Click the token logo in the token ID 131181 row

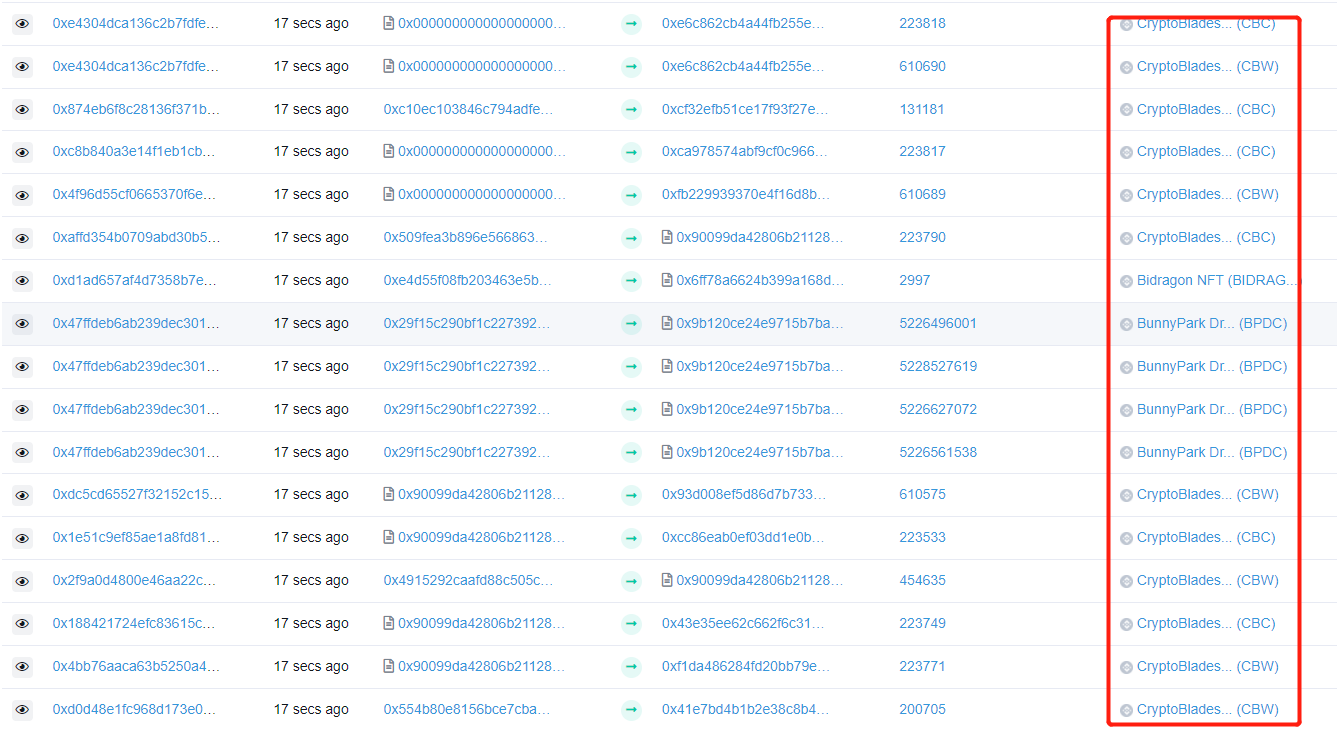pyautogui.click(x=1126, y=110)
